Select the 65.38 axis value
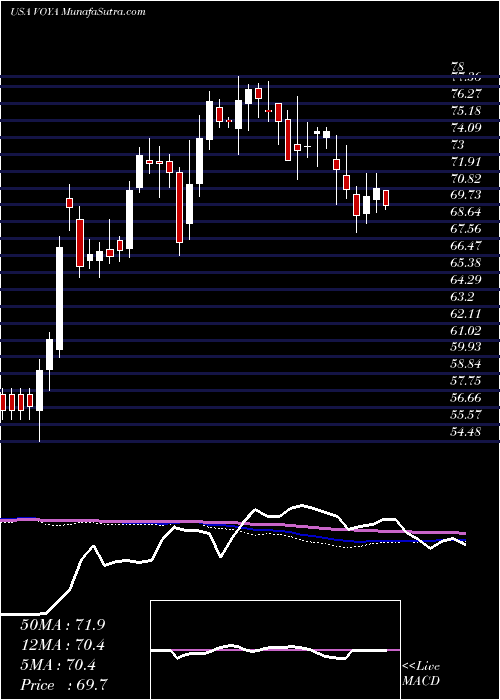The width and height of the screenshot is (500, 700). (x=466, y=263)
